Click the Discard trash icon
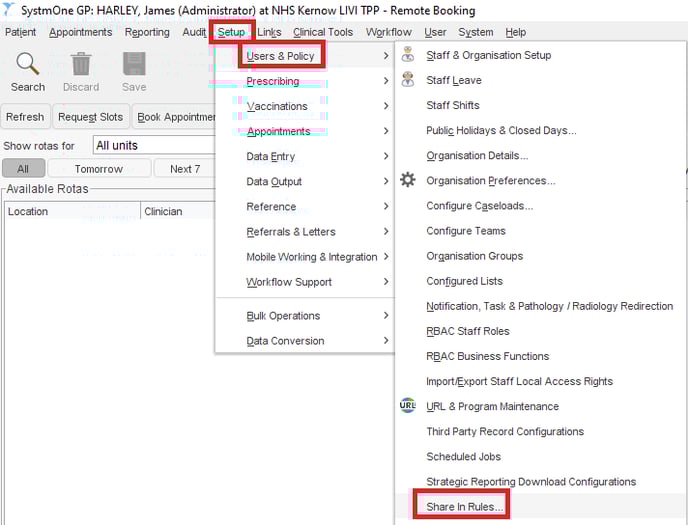 pos(81,64)
